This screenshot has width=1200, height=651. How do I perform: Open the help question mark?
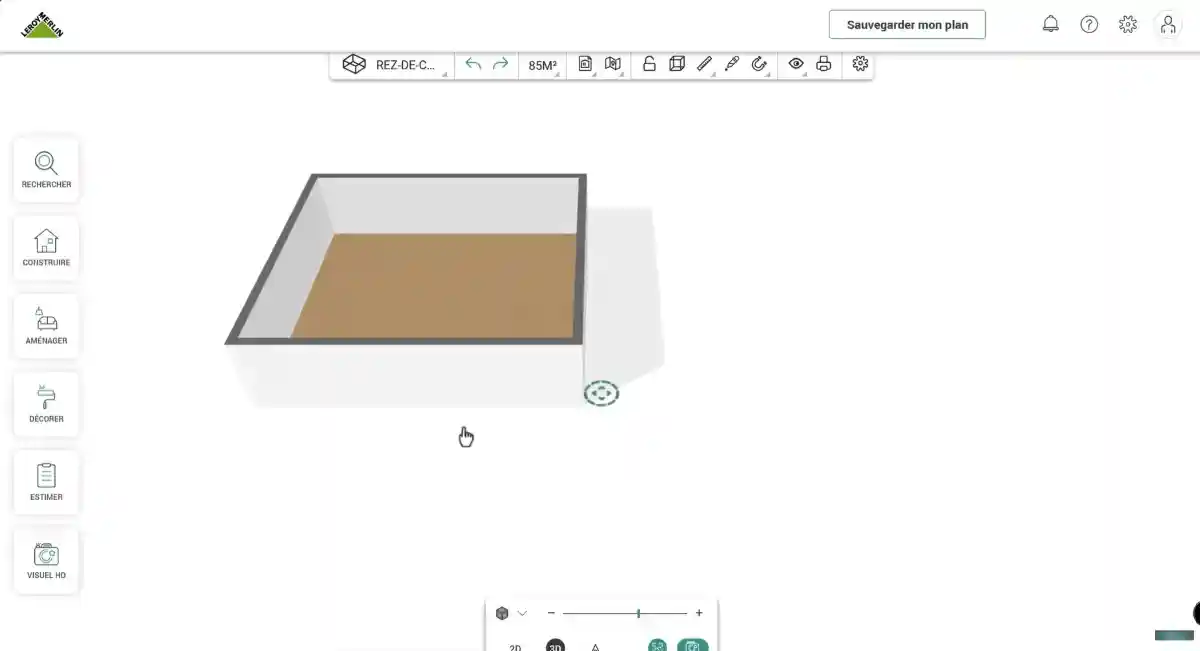coord(1089,25)
